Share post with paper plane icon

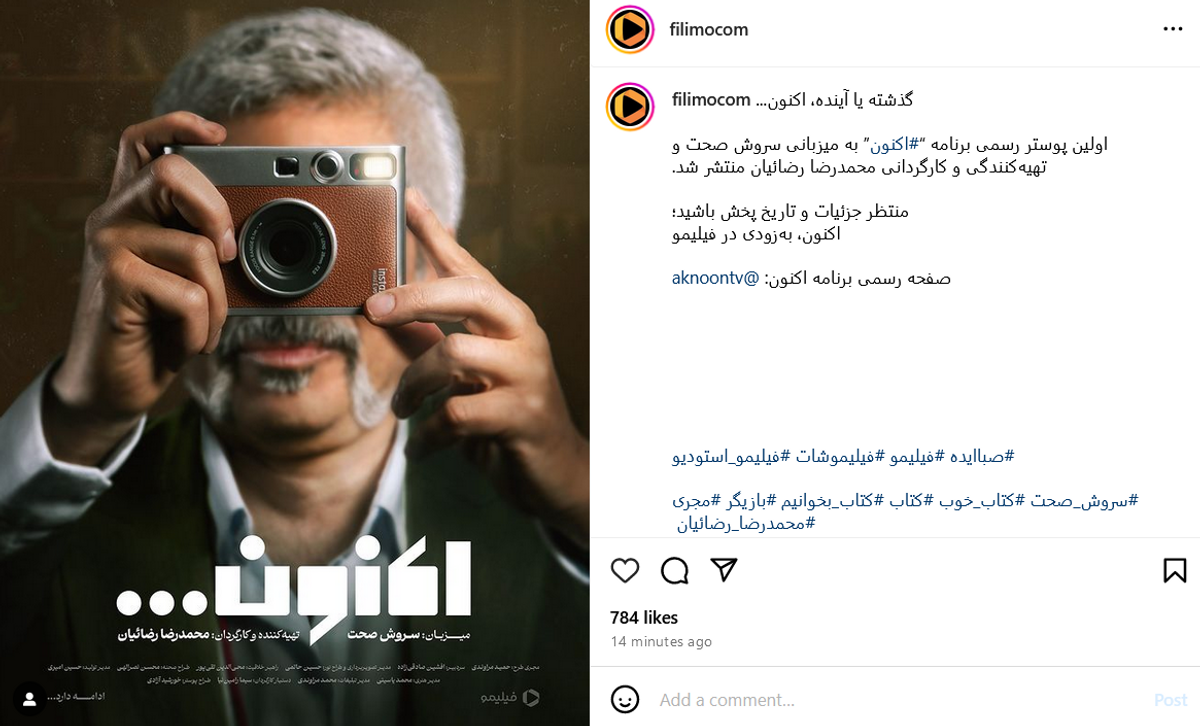[724, 571]
